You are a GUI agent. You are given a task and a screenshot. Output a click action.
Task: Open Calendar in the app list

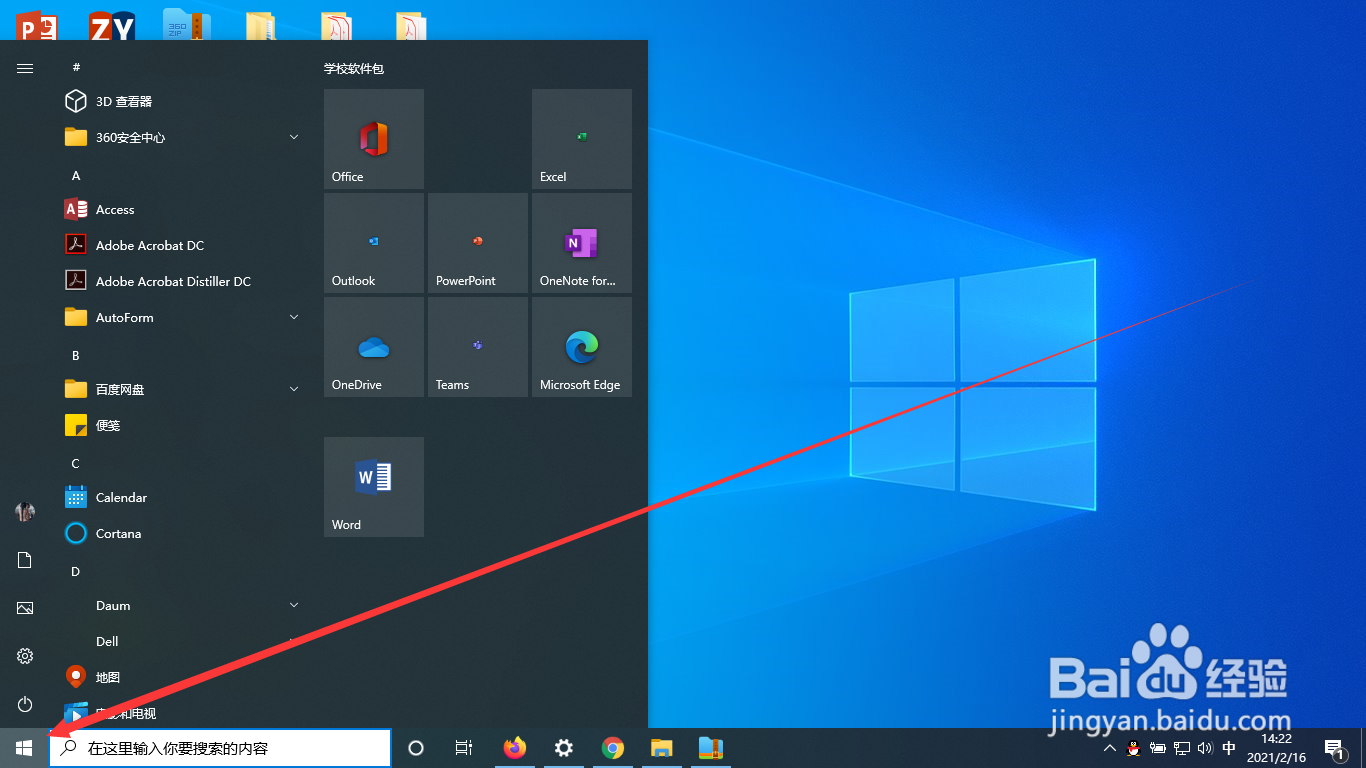182,497
